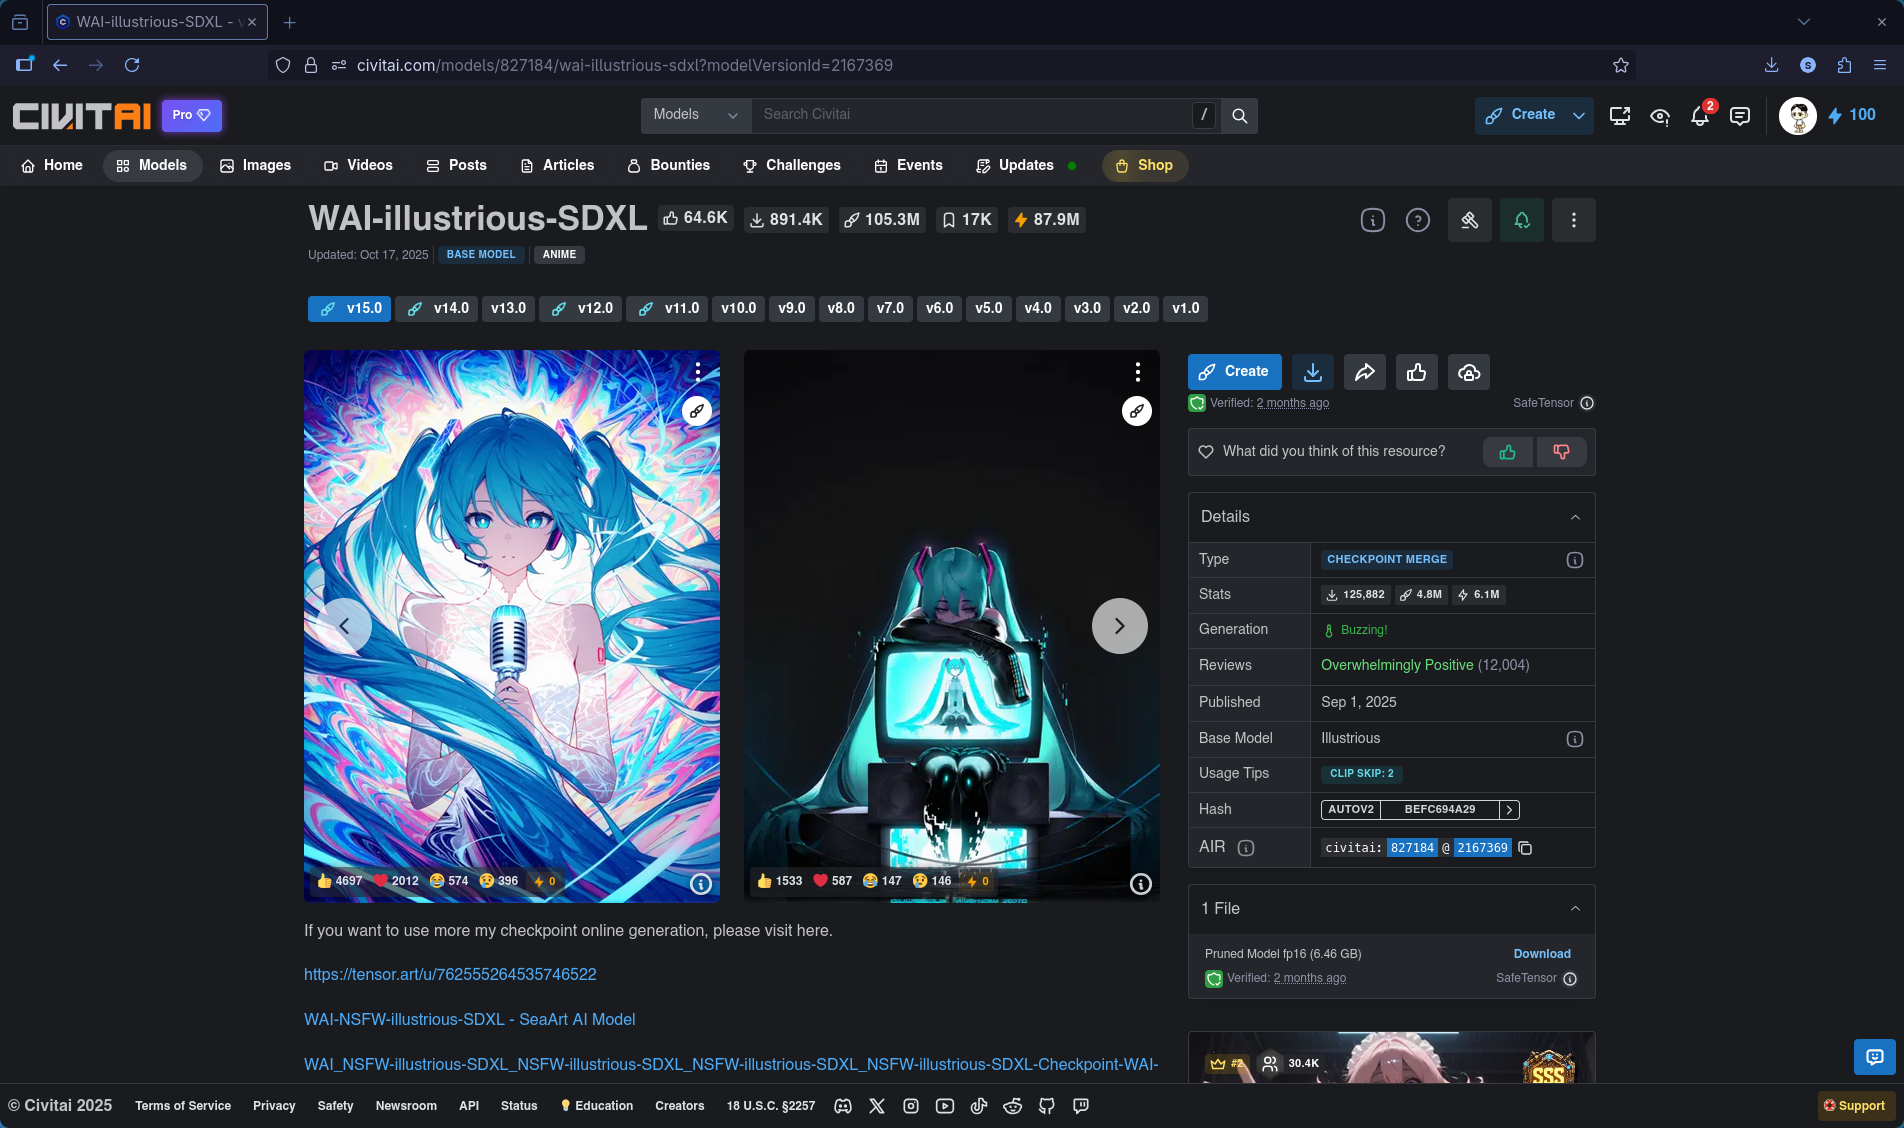The height and width of the screenshot is (1128, 1904).
Task: Open the Models search-type dropdown
Action: tap(694, 115)
